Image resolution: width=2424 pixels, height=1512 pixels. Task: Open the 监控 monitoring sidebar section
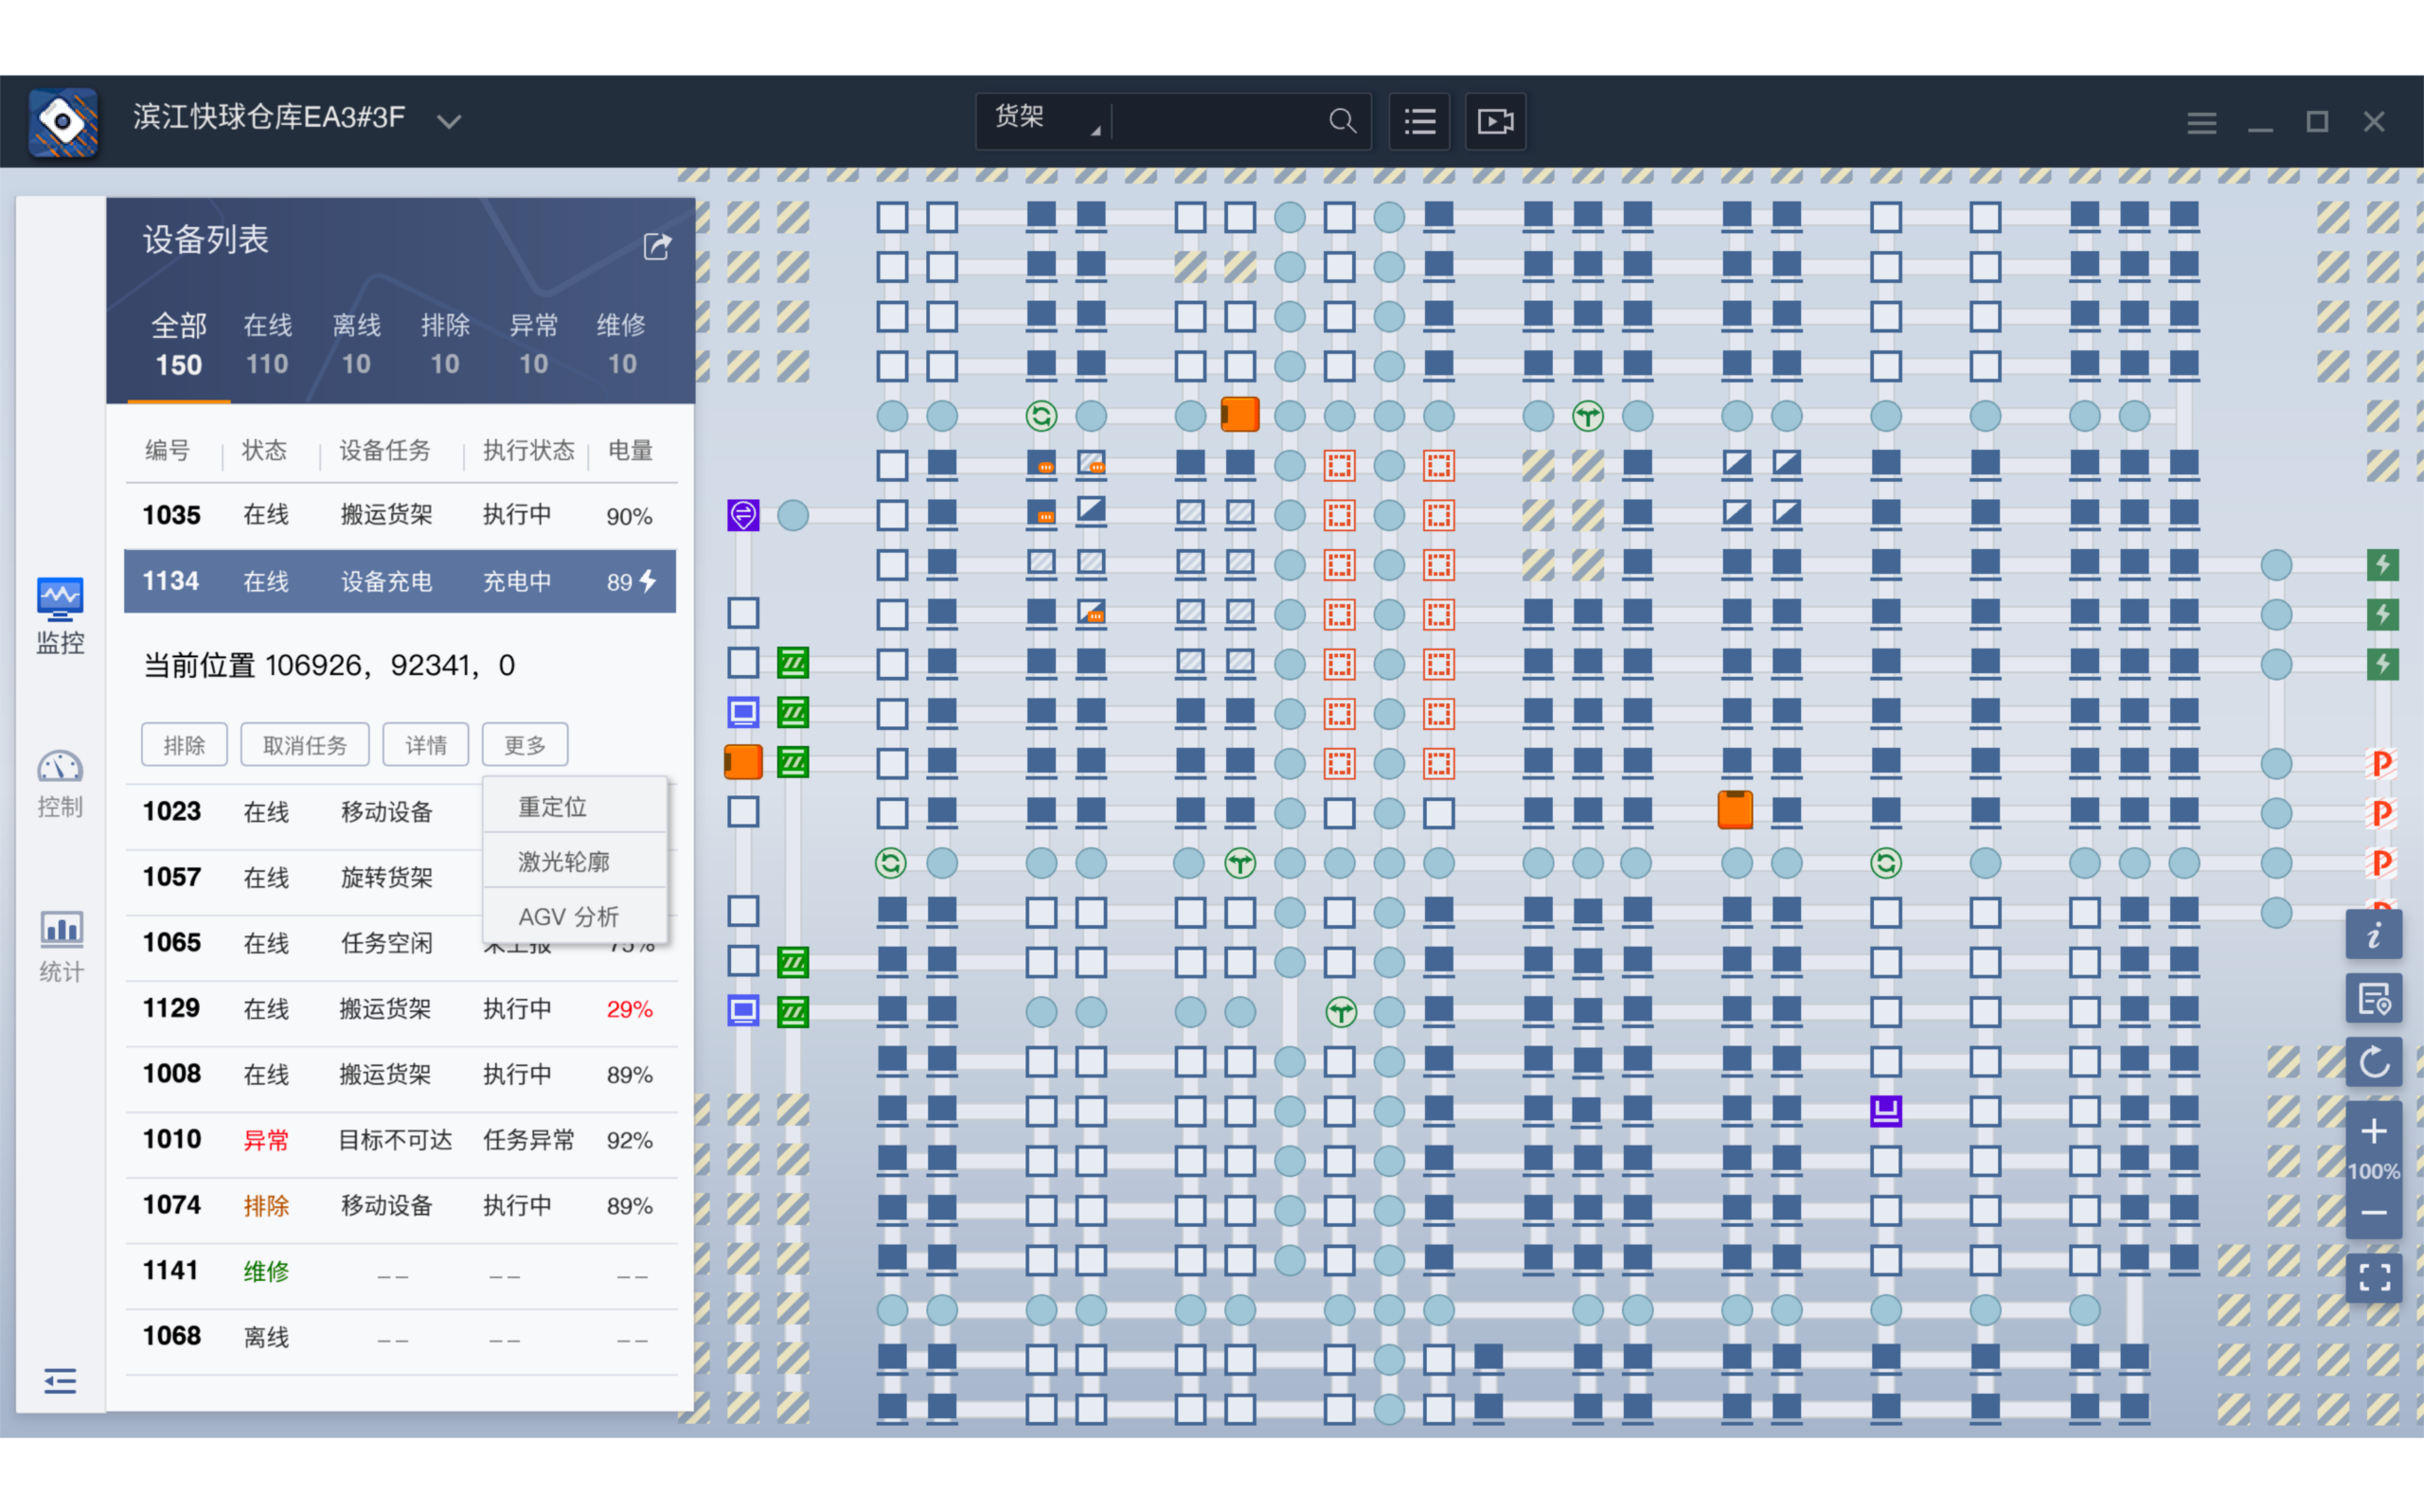coord(60,616)
